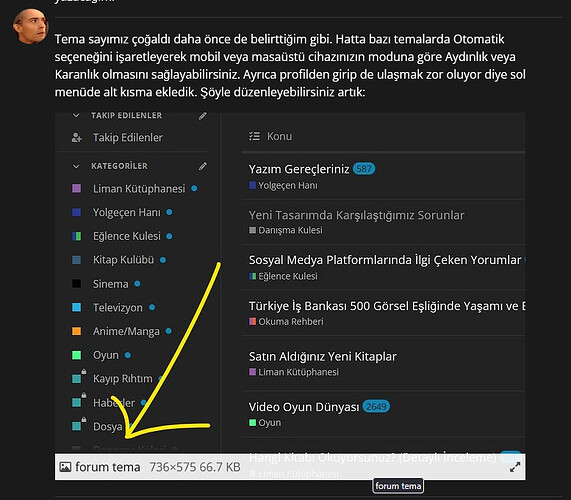The height and width of the screenshot is (500, 571).
Task: Click the unread dot next to Televizyon
Action: pyautogui.click(x=152, y=307)
